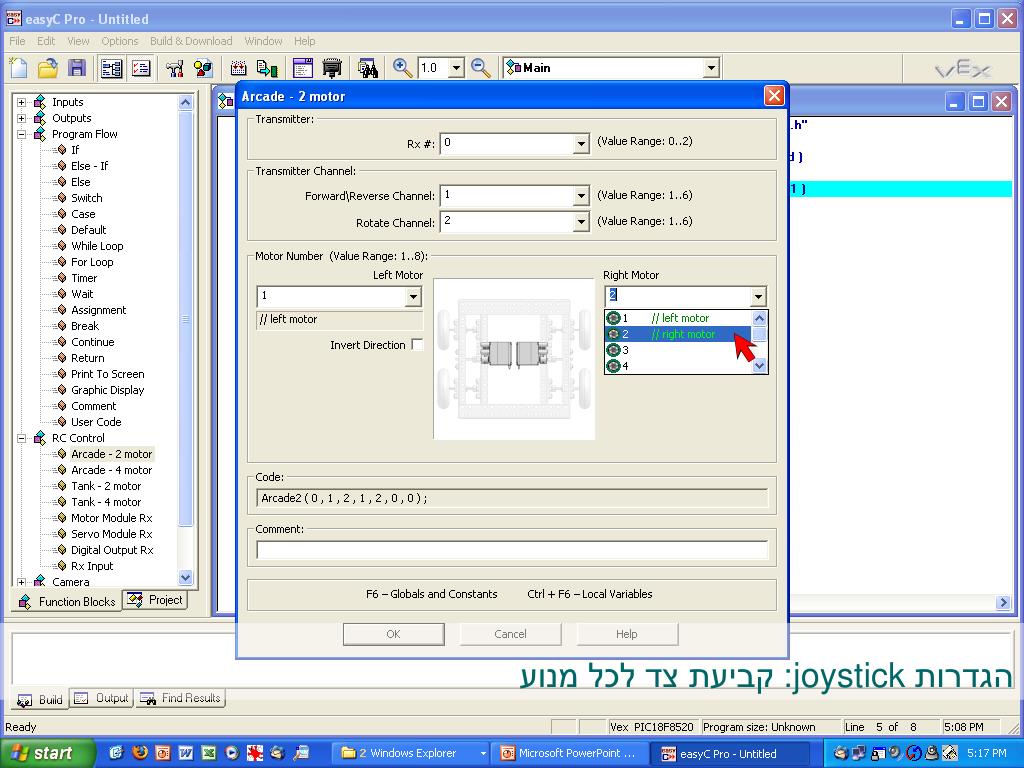Open the Rotate Channel dropdown

[x=581, y=222]
